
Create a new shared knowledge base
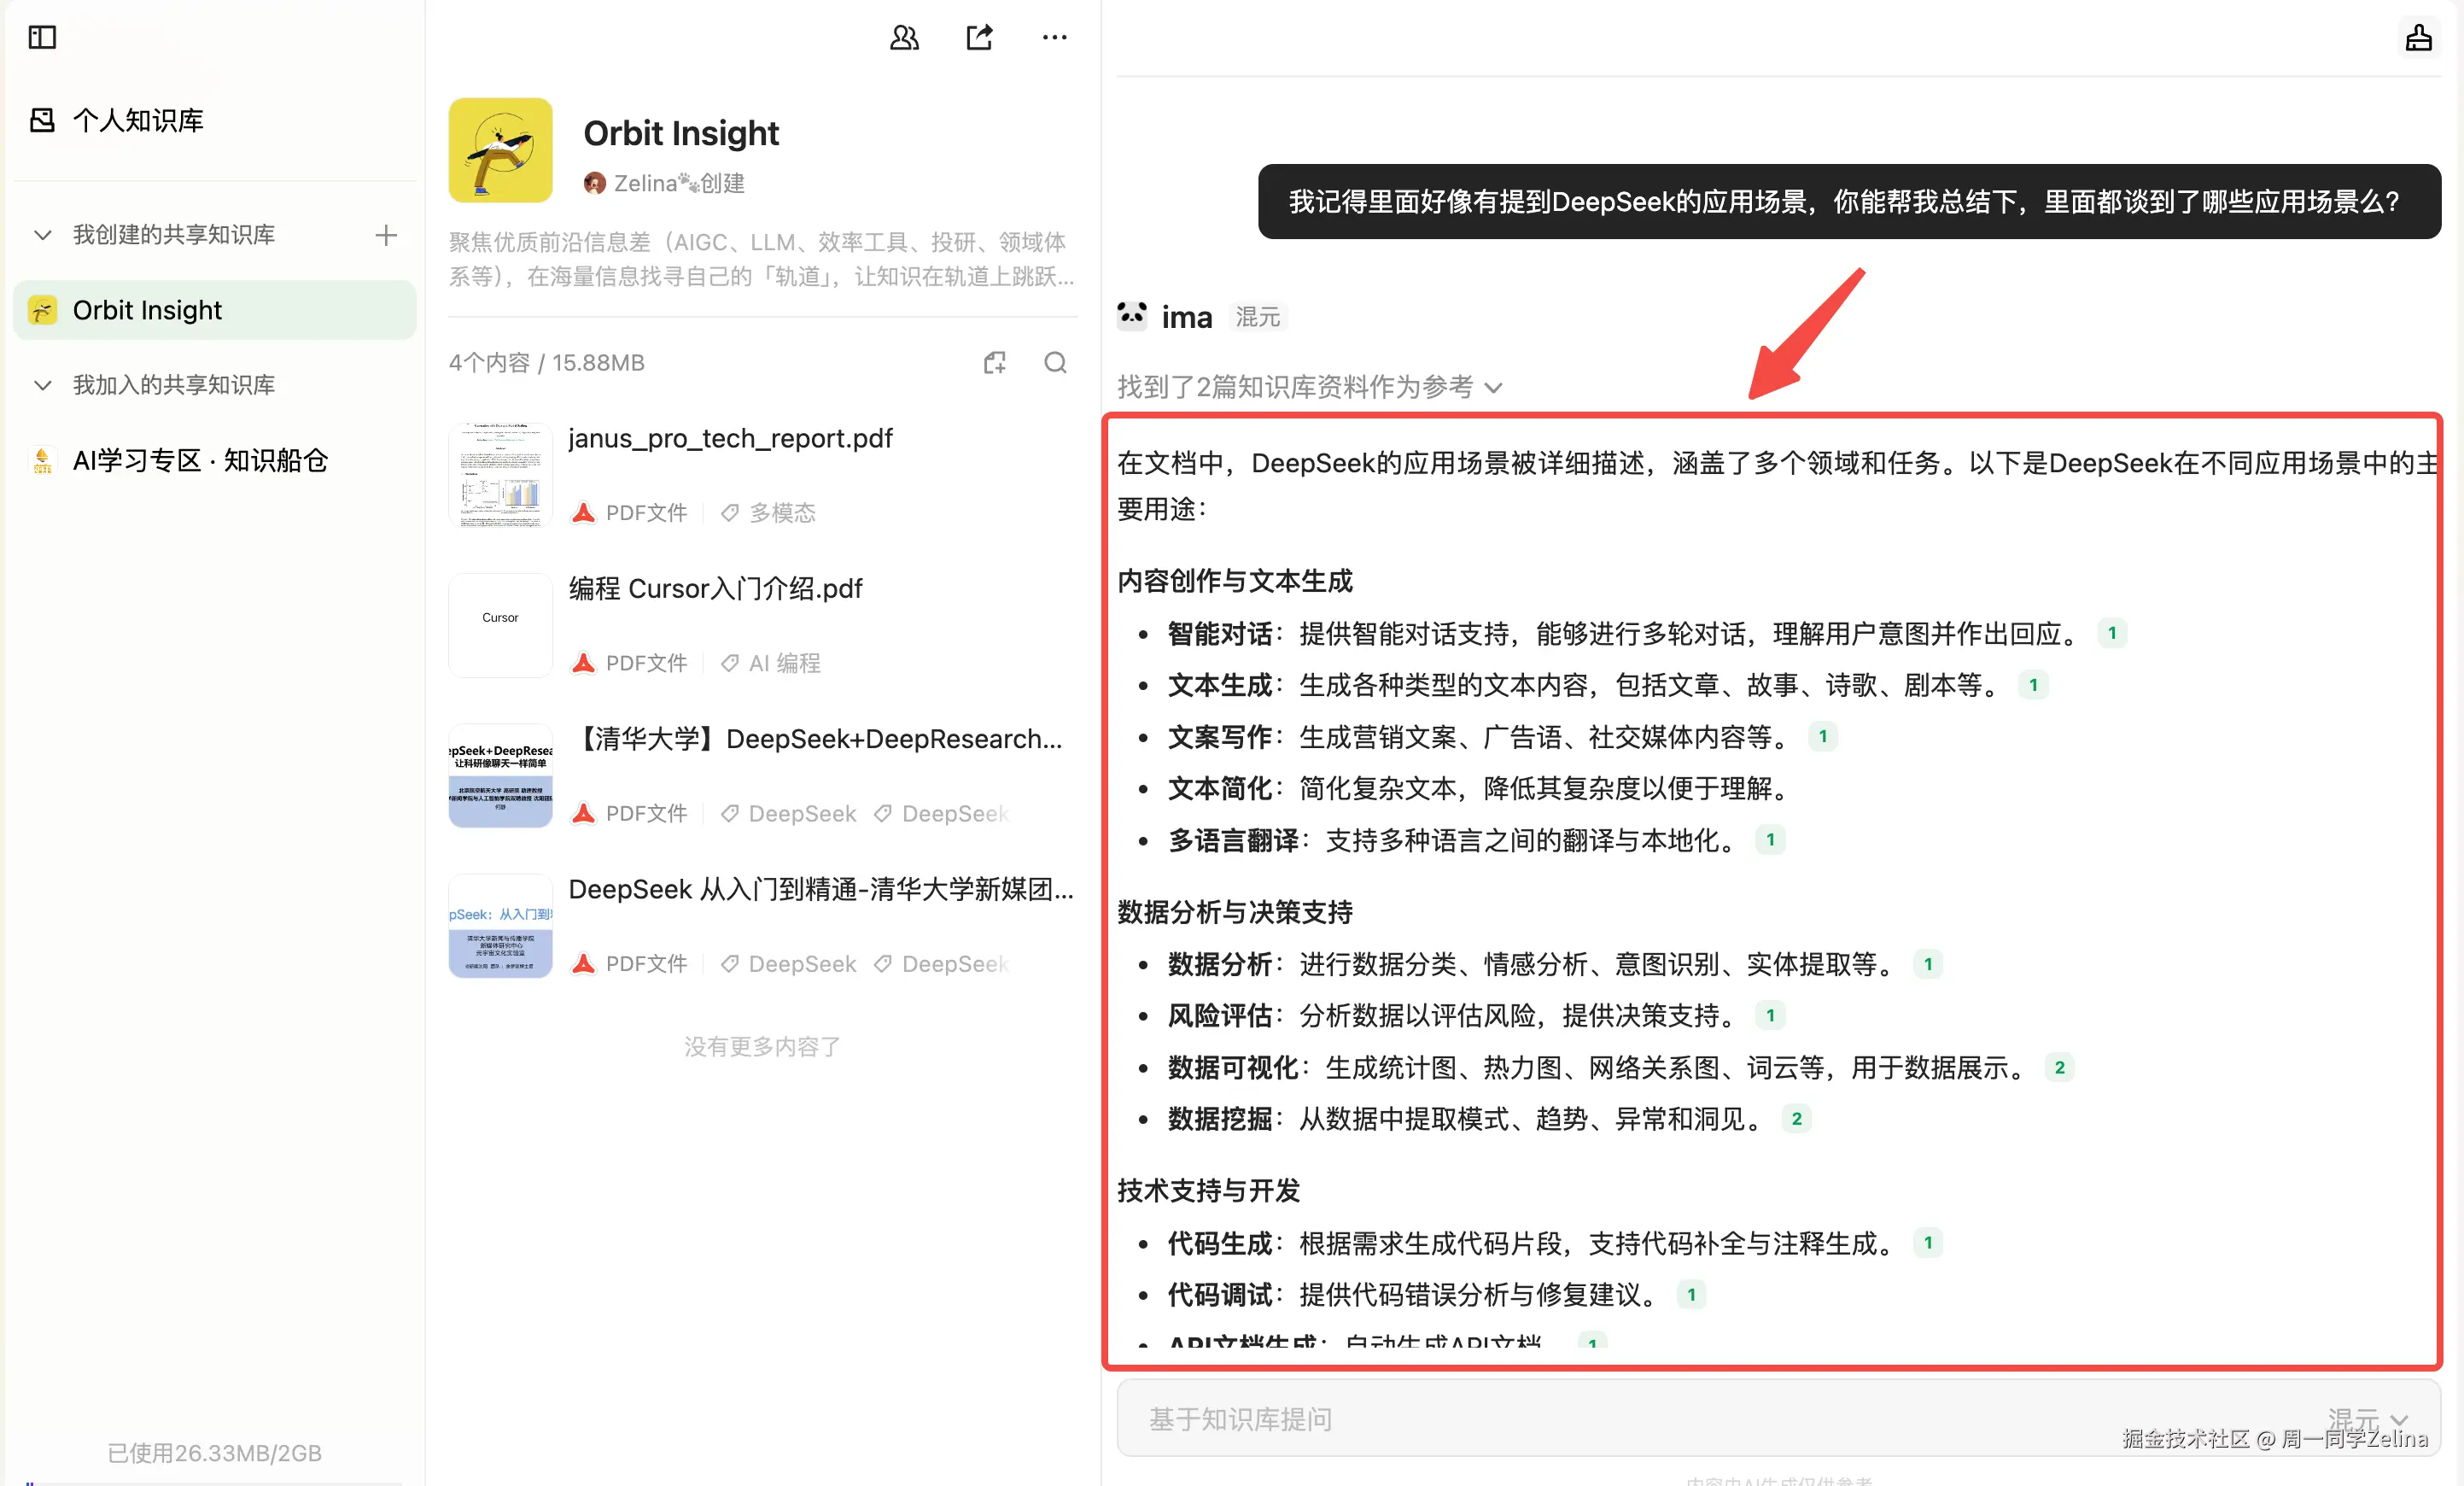click(x=385, y=234)
